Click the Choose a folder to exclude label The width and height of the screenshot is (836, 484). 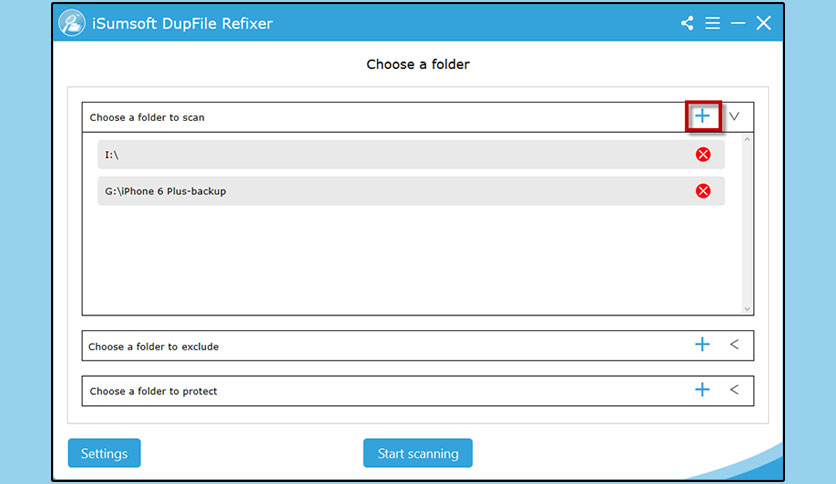[153, 346]
